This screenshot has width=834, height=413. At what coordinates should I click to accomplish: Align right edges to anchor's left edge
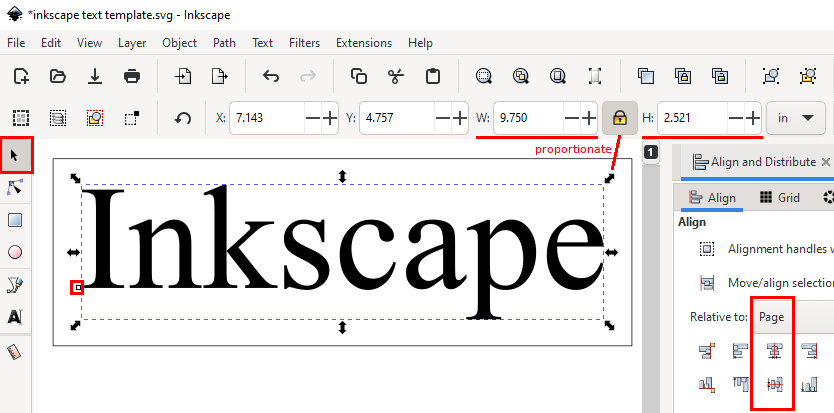click(706, 351)
